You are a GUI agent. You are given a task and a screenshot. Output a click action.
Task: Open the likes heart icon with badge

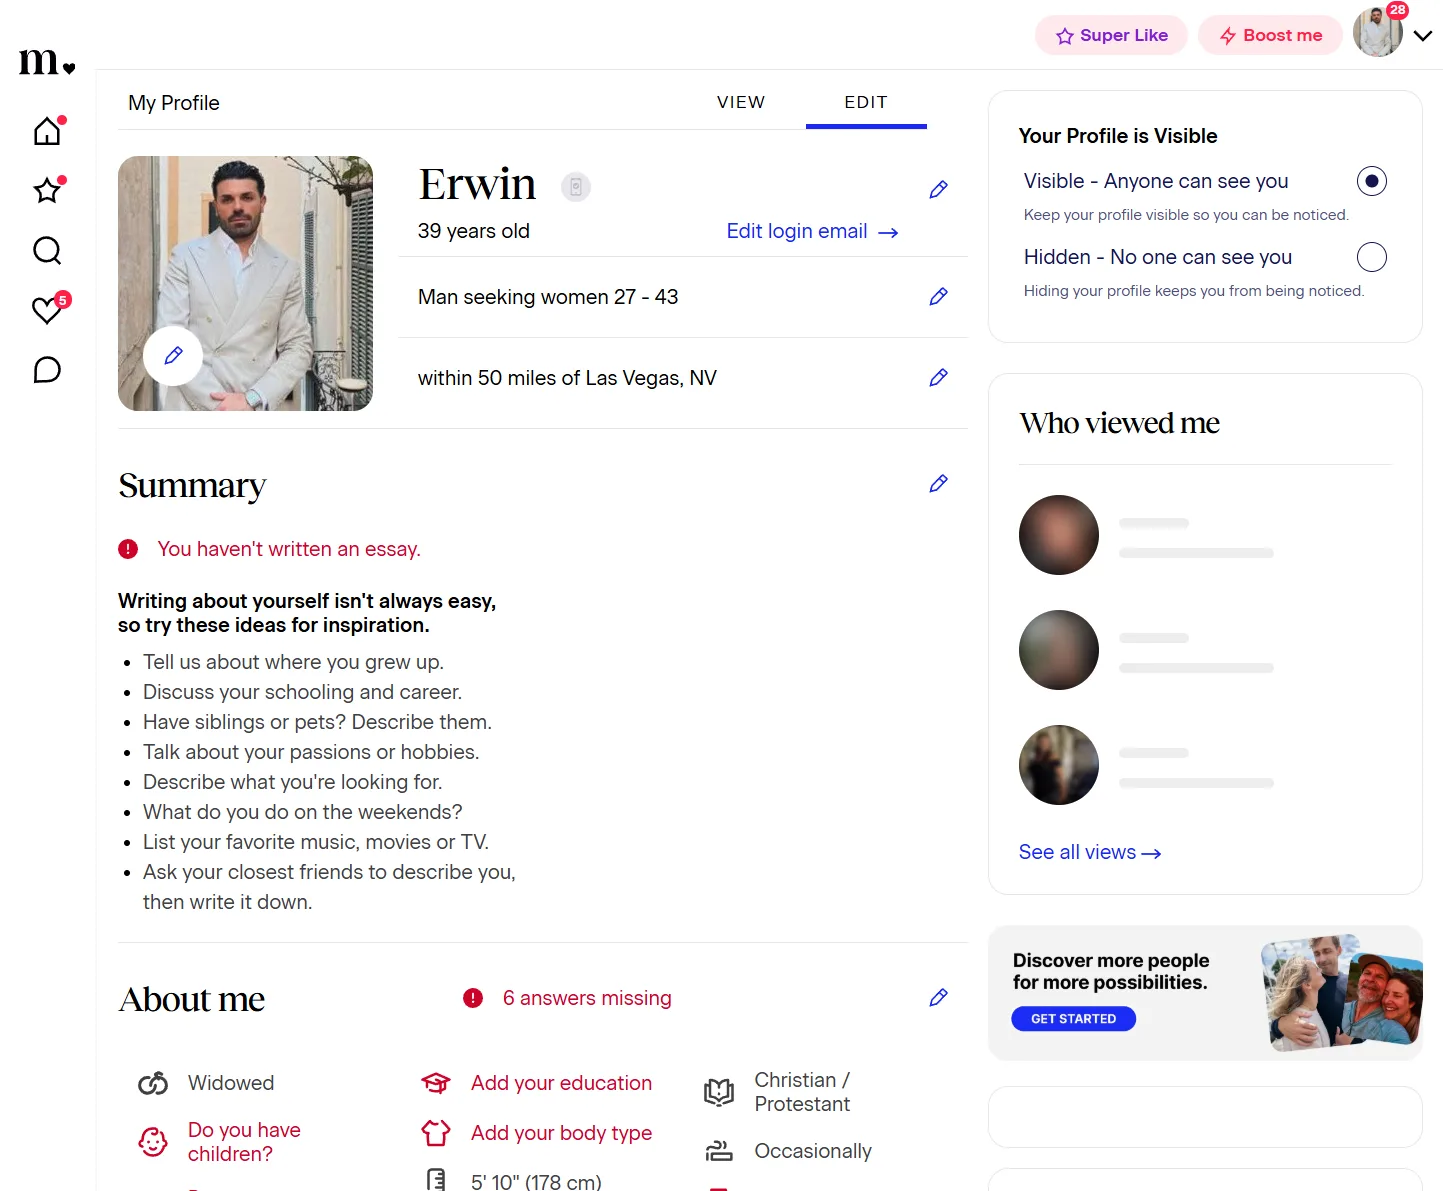pyautogui.click(x=47, y=310)
